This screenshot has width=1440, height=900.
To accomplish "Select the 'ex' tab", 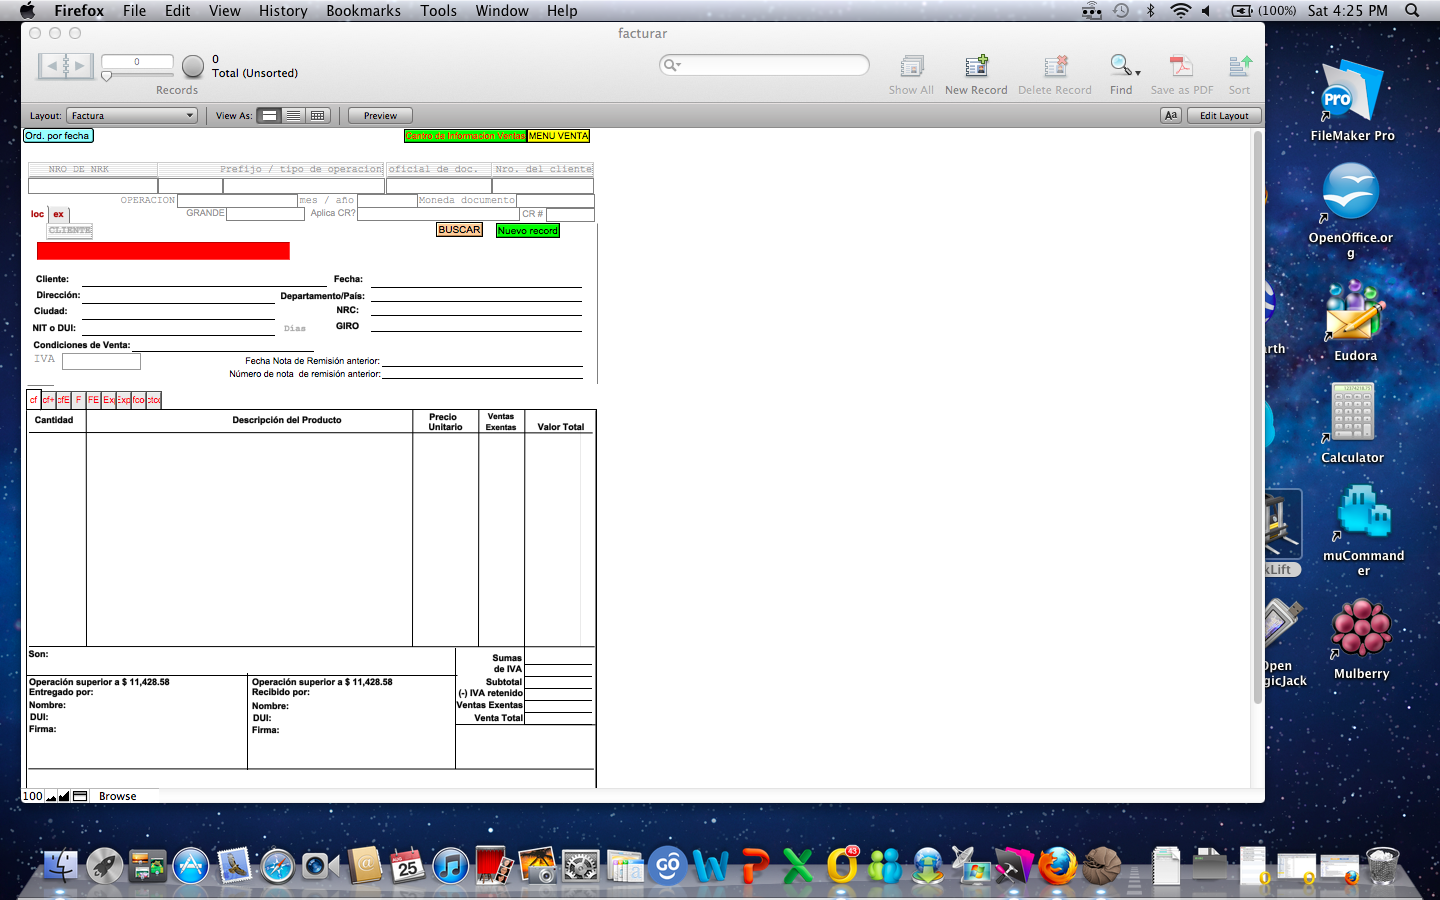I will click(x=58, y=214).
